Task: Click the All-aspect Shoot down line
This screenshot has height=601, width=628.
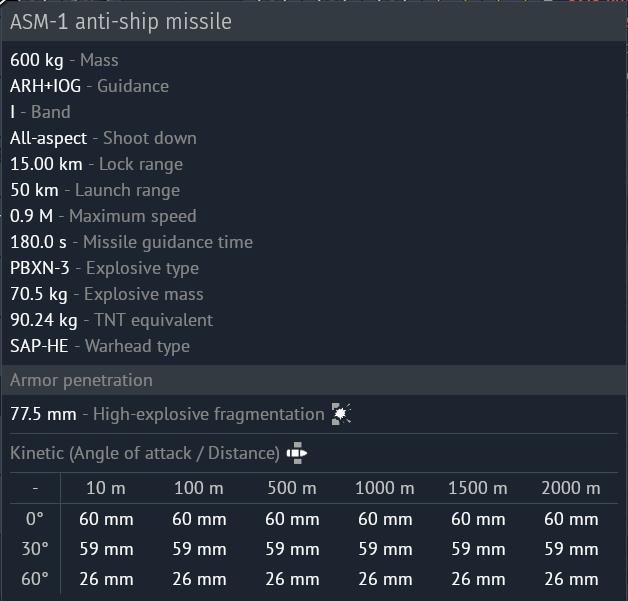Action: [x=103, y=138]
